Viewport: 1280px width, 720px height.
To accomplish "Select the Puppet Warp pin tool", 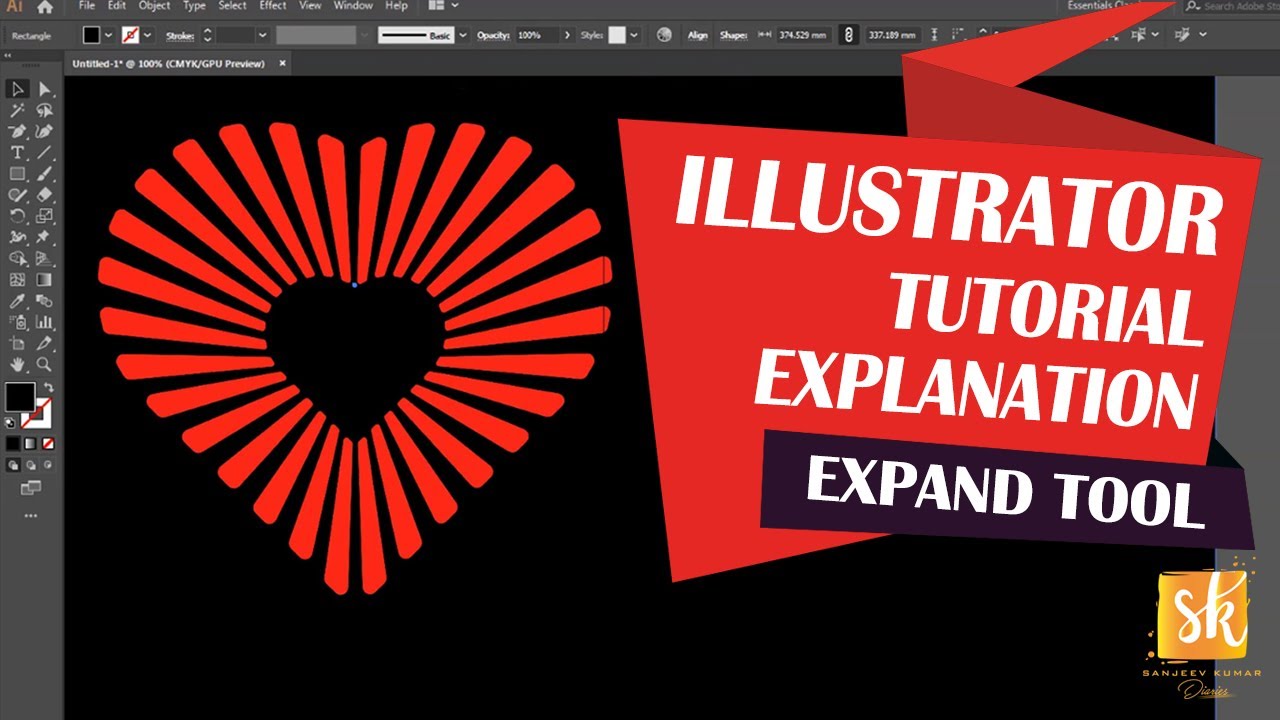I will 44,237.
